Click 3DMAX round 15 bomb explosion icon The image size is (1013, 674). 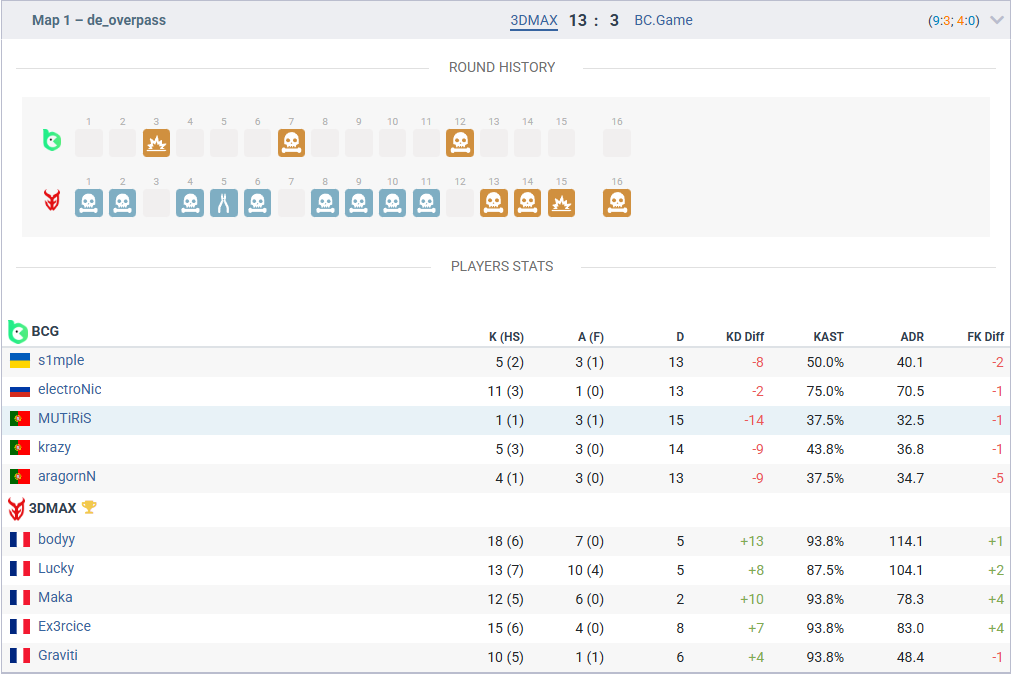[561, 203]
